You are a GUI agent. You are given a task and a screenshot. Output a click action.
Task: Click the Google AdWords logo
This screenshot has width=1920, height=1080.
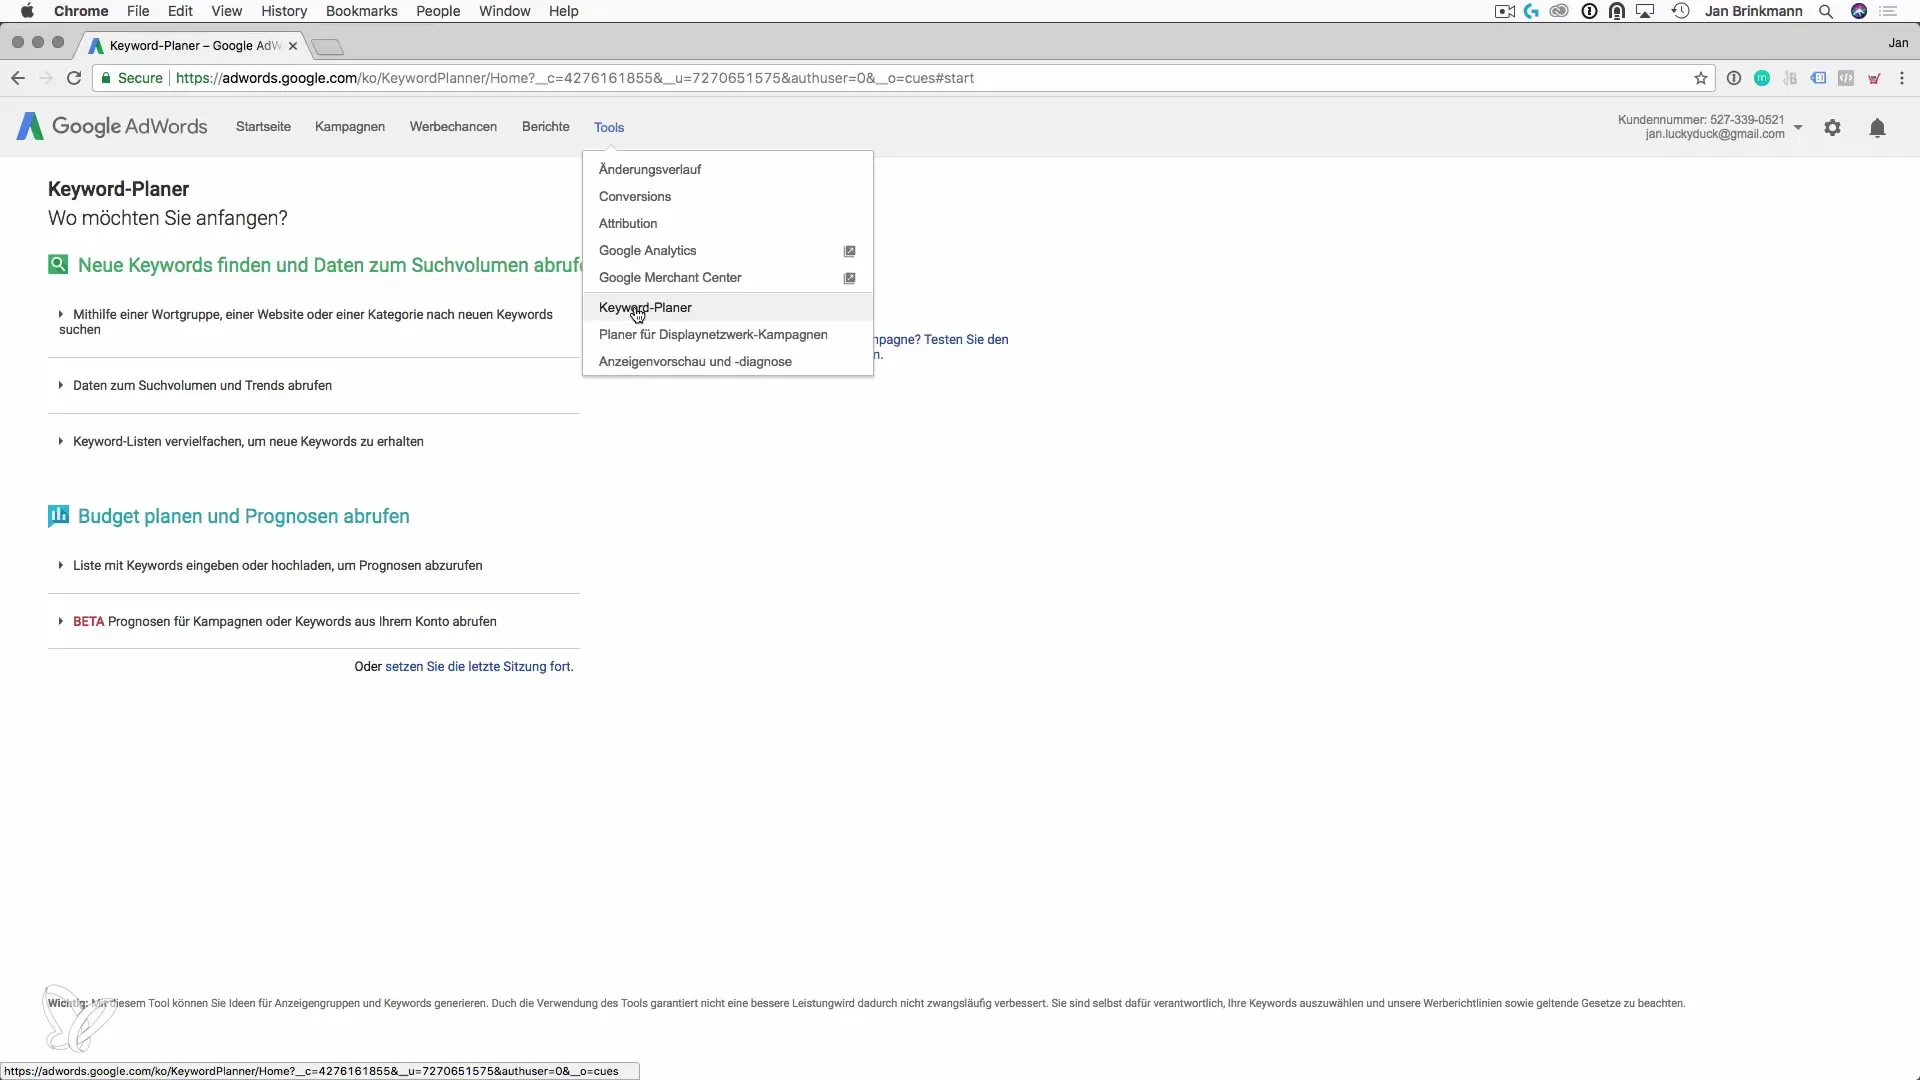[x=112, y=127]
